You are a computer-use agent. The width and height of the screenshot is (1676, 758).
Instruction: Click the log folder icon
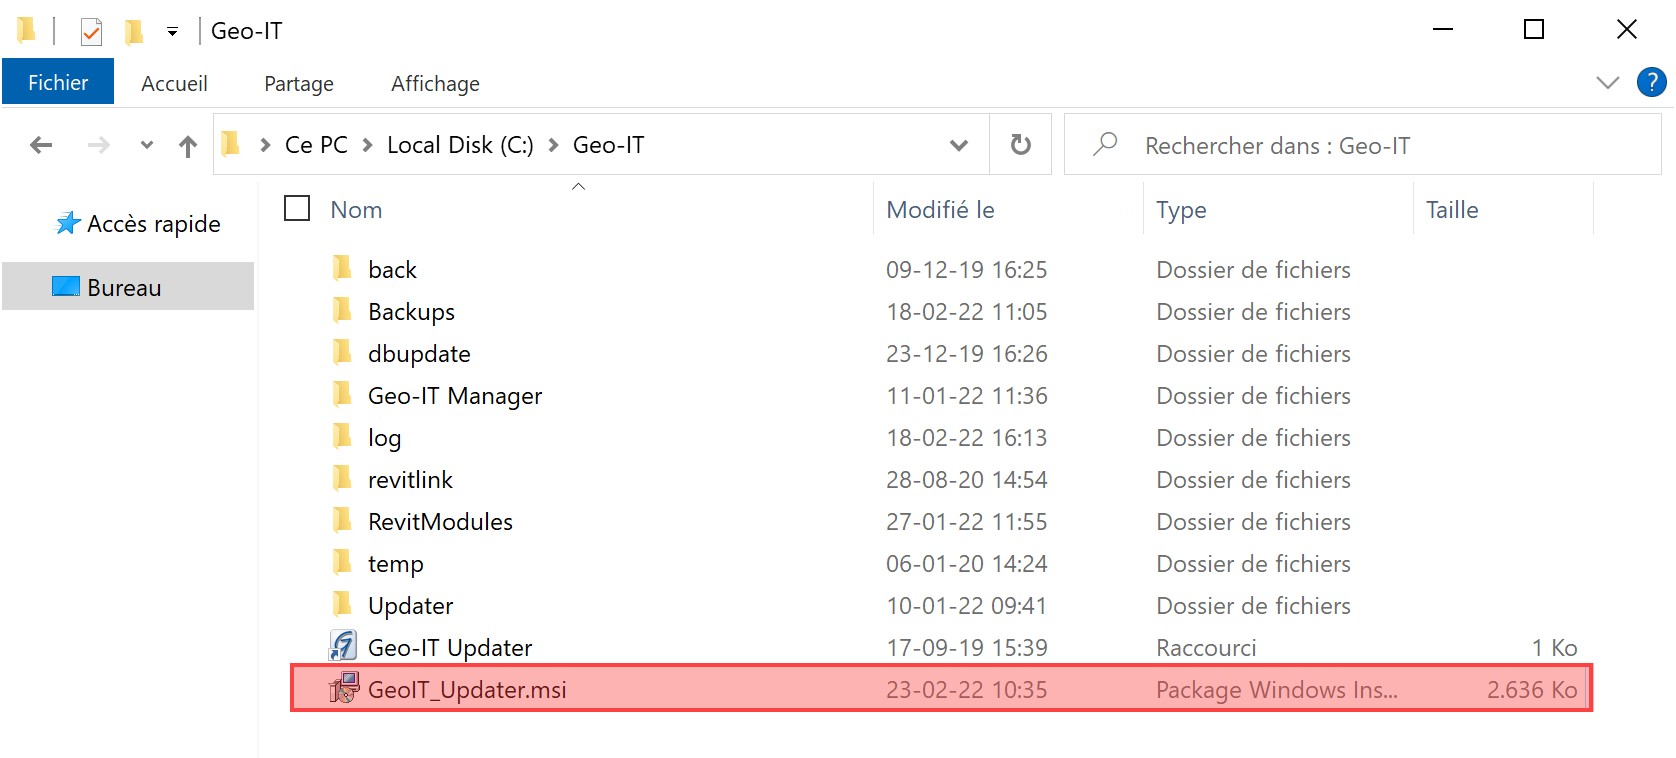tap(342, 435)
